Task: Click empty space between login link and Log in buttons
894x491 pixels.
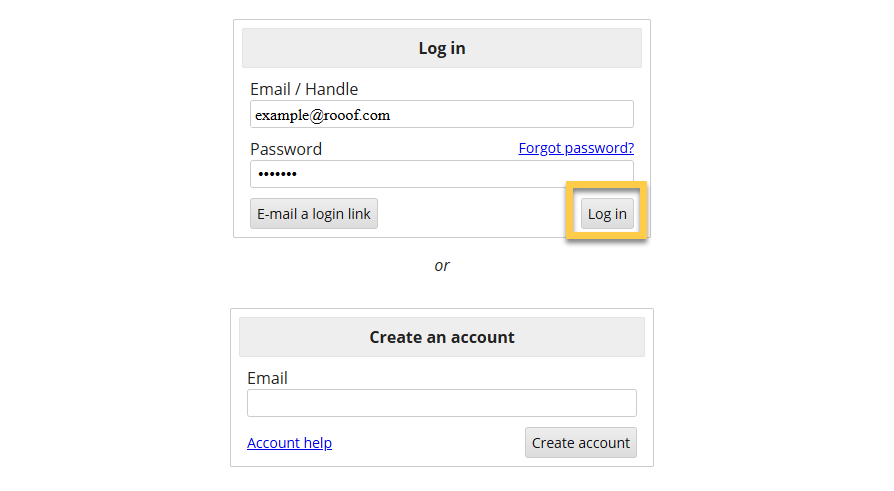Action: pyautogui.click(x=472, y=214)
